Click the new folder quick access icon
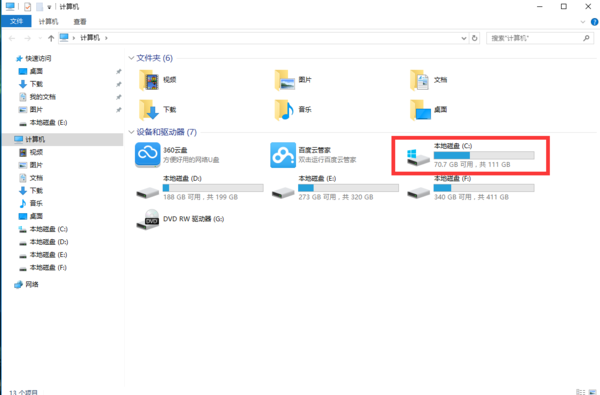600x395 pixels. [39, 7]
